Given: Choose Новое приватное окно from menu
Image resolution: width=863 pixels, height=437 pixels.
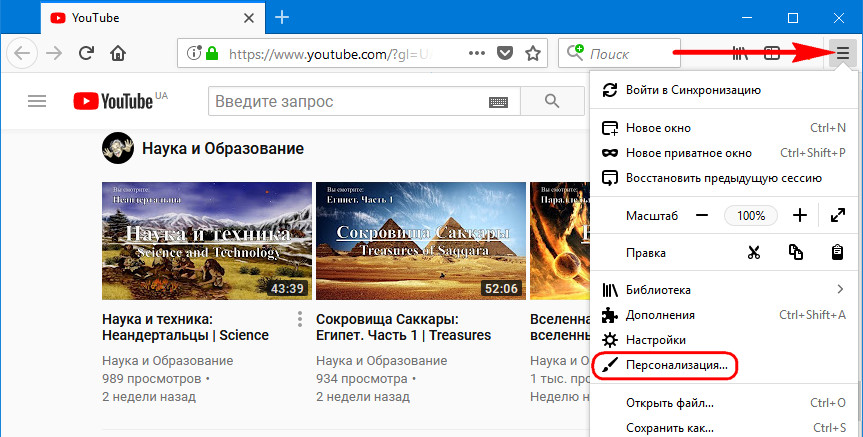Looking at the screenshot, I should point(688,153).
